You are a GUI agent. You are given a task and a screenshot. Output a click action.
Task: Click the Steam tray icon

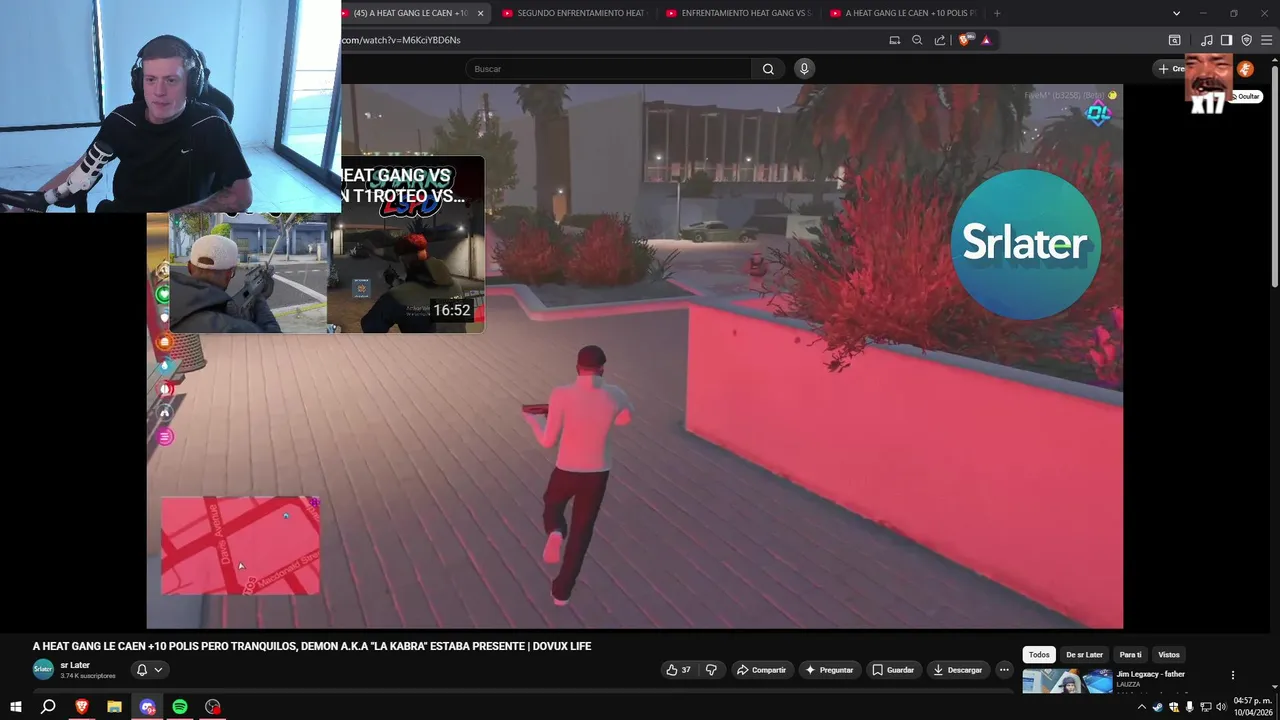coord(1157,707)
